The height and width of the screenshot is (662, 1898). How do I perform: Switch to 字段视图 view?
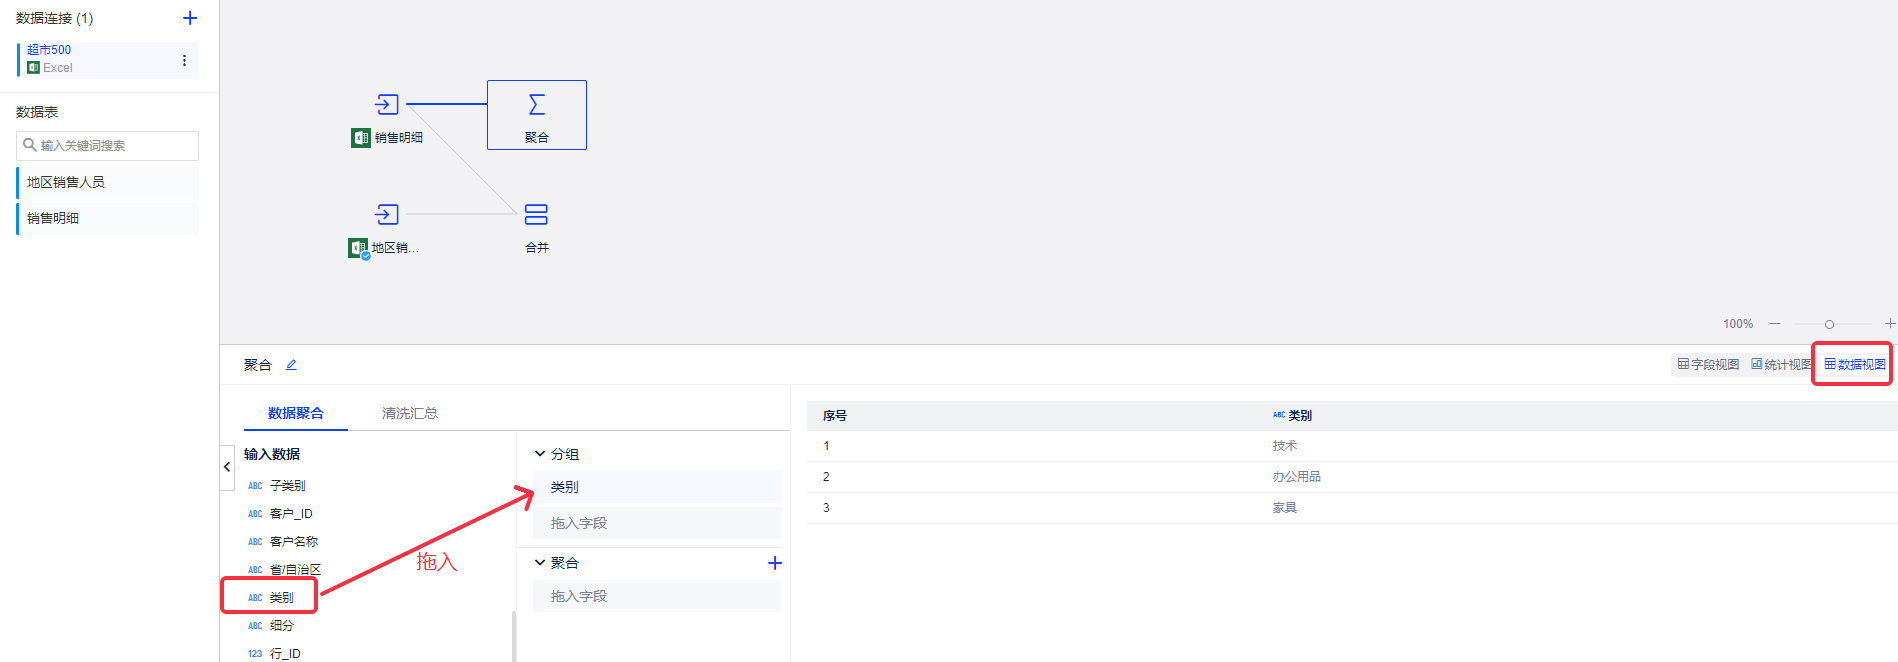(x=1708, y=365)
